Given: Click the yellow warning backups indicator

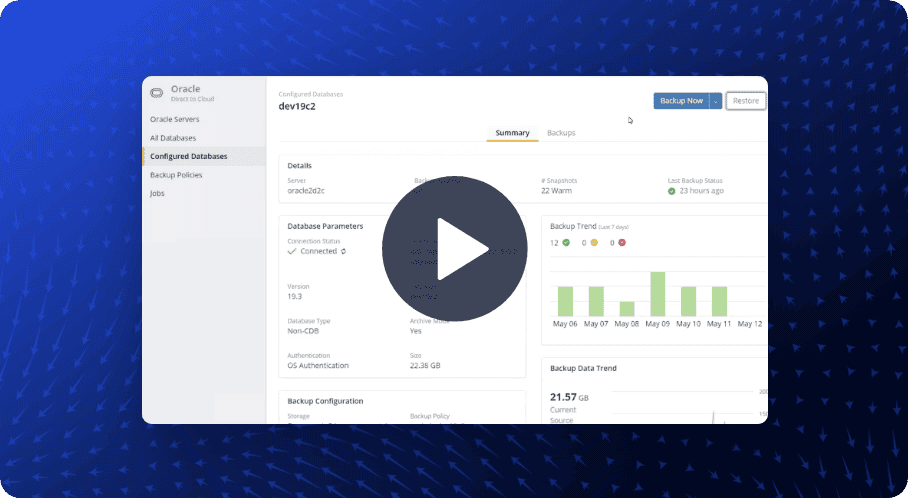Looking at the screenshot, I should (594, 242).
